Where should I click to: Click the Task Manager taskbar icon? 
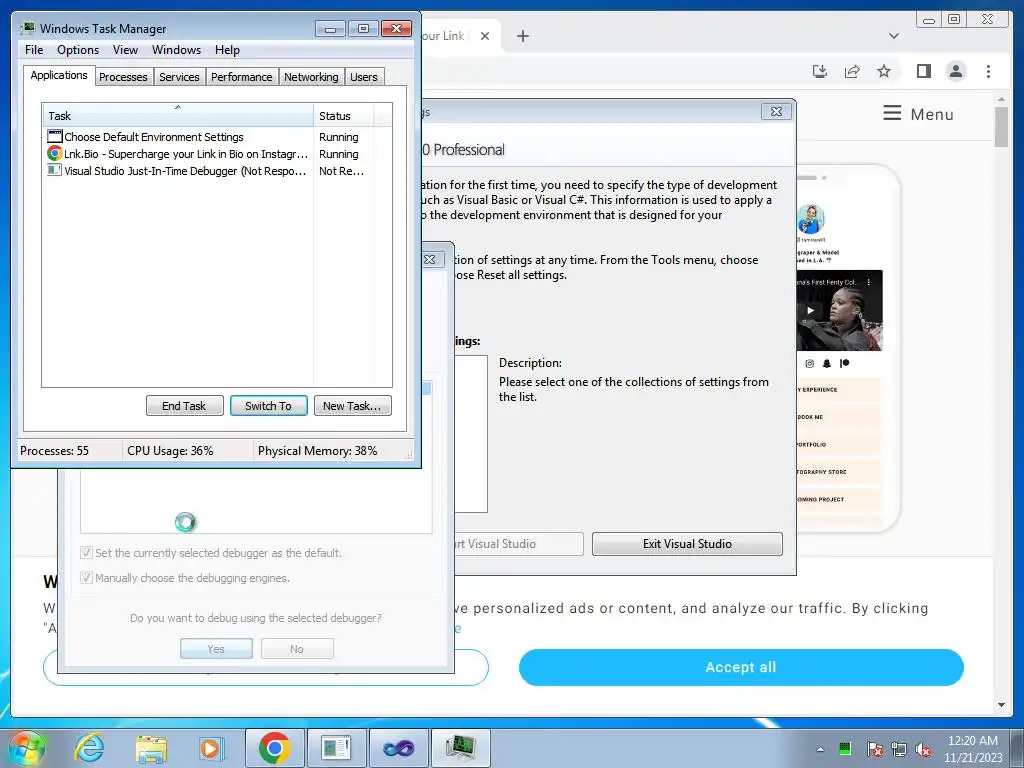(461, 748)
